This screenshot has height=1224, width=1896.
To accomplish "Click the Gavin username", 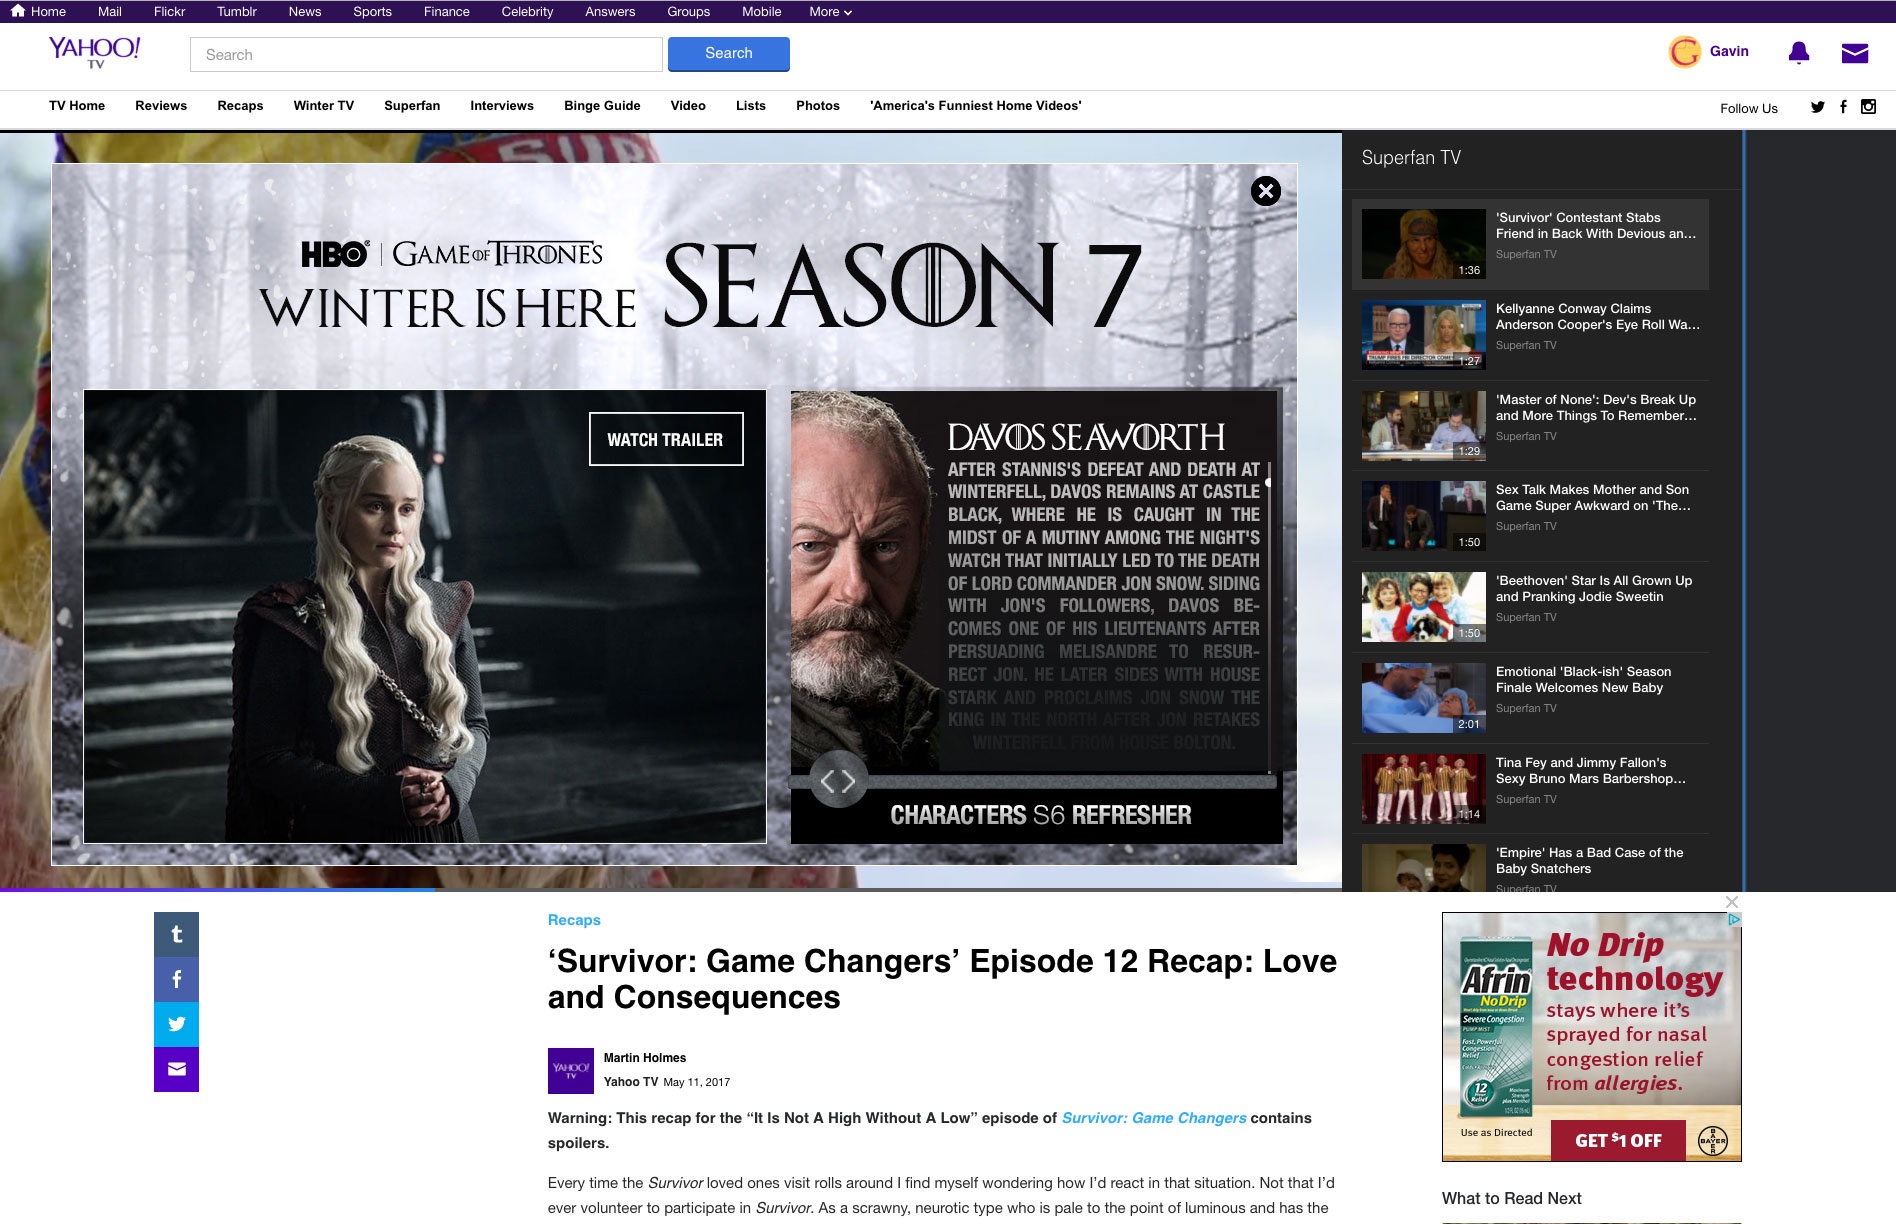I will [x=1729, y=52].
